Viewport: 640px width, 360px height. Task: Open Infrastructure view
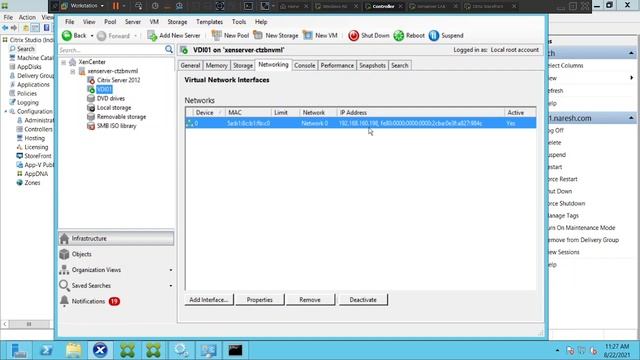click(116, 238)
